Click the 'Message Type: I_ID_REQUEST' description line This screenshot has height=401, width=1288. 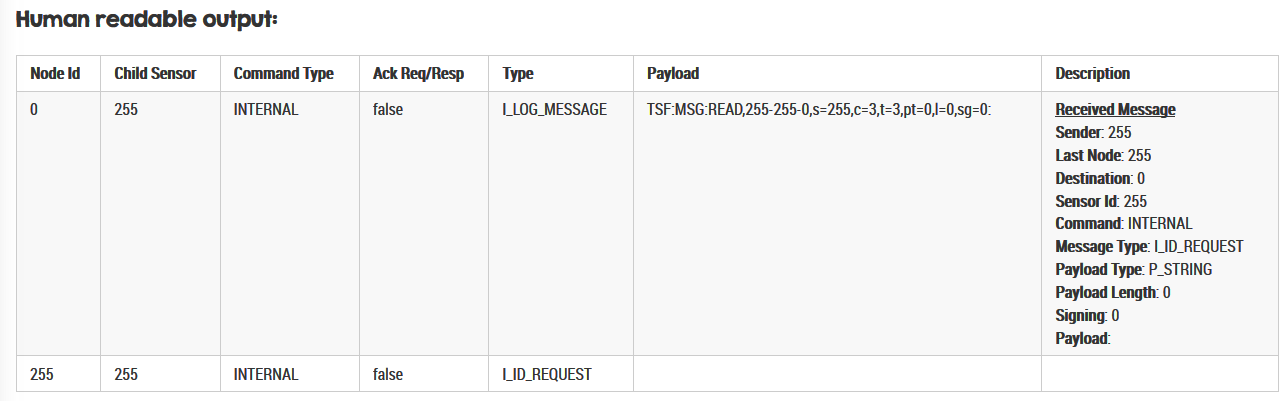coord(1149,247)
